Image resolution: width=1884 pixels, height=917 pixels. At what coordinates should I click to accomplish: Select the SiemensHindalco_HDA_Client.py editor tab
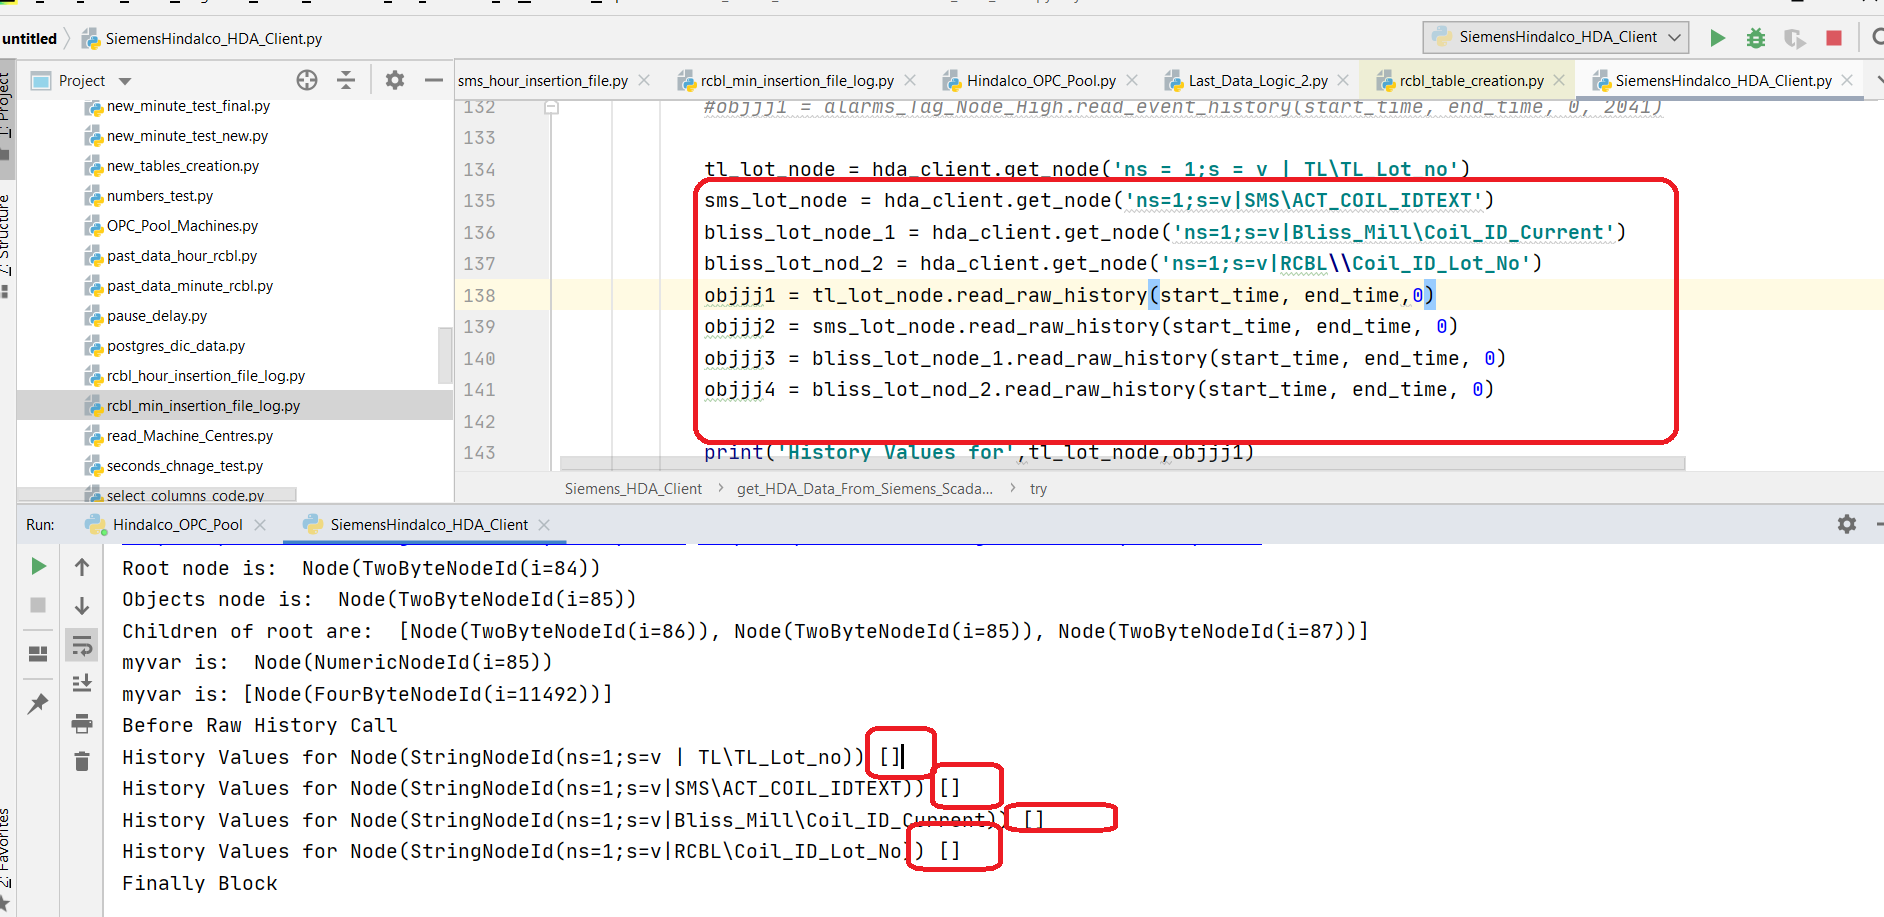[x=1723, y=81]
